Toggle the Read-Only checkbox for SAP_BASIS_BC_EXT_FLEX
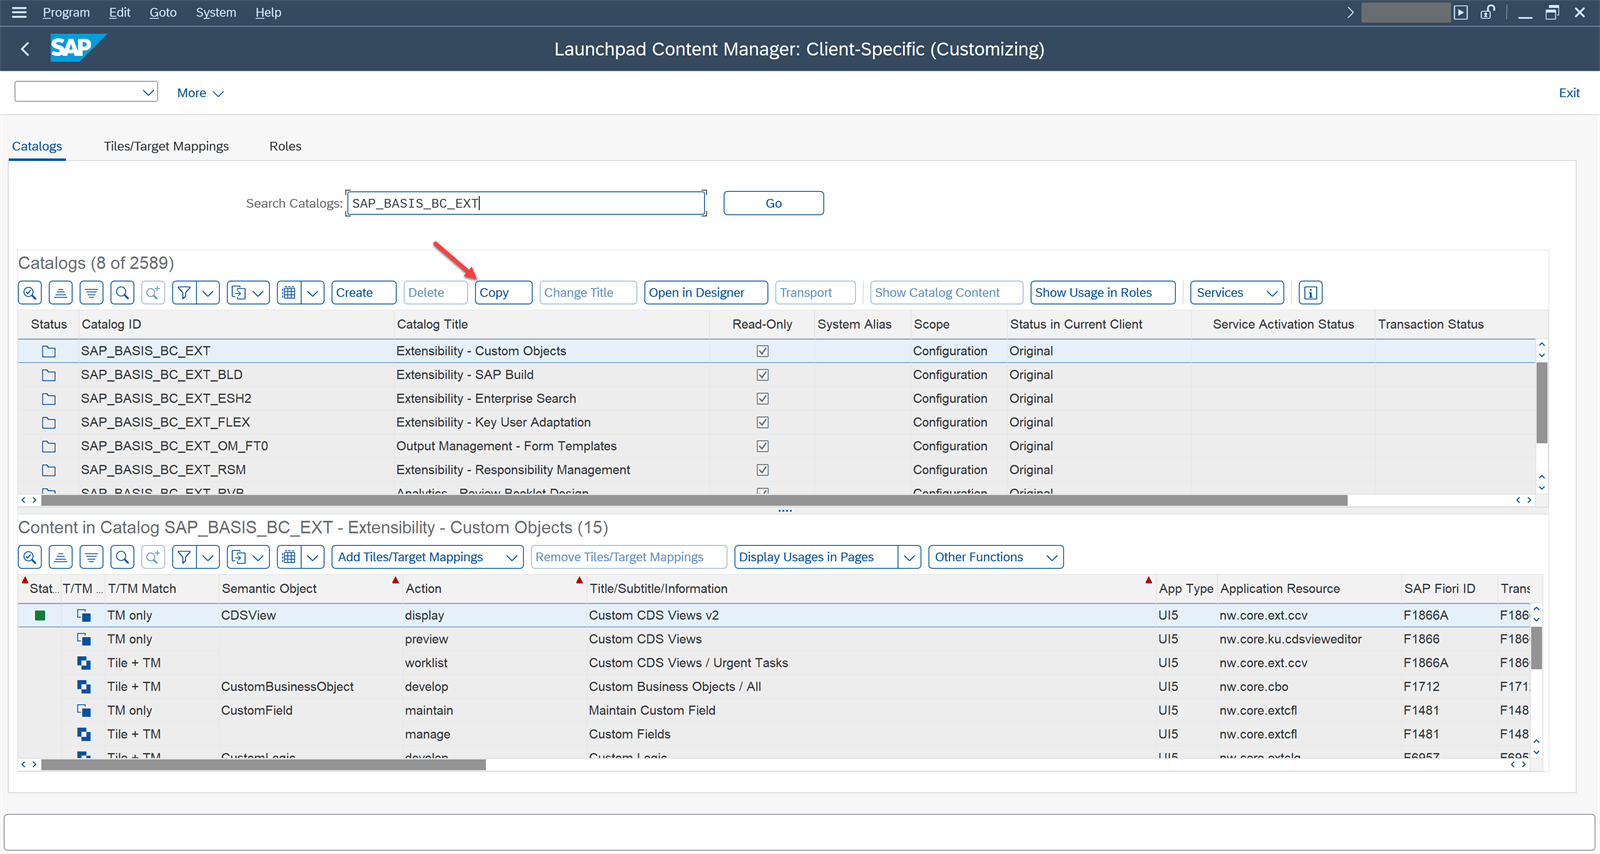The image size is (1600, 854). pyautogui.click(x=763, y=423)
